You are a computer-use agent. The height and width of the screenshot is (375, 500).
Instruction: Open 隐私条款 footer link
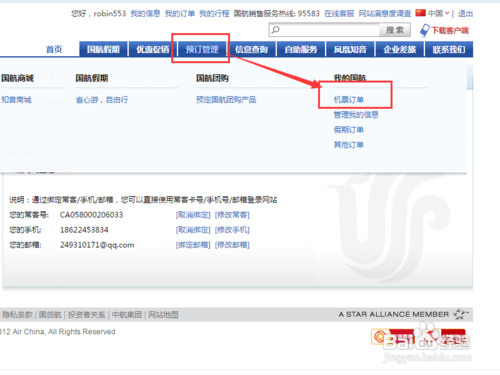click(17, 315)
